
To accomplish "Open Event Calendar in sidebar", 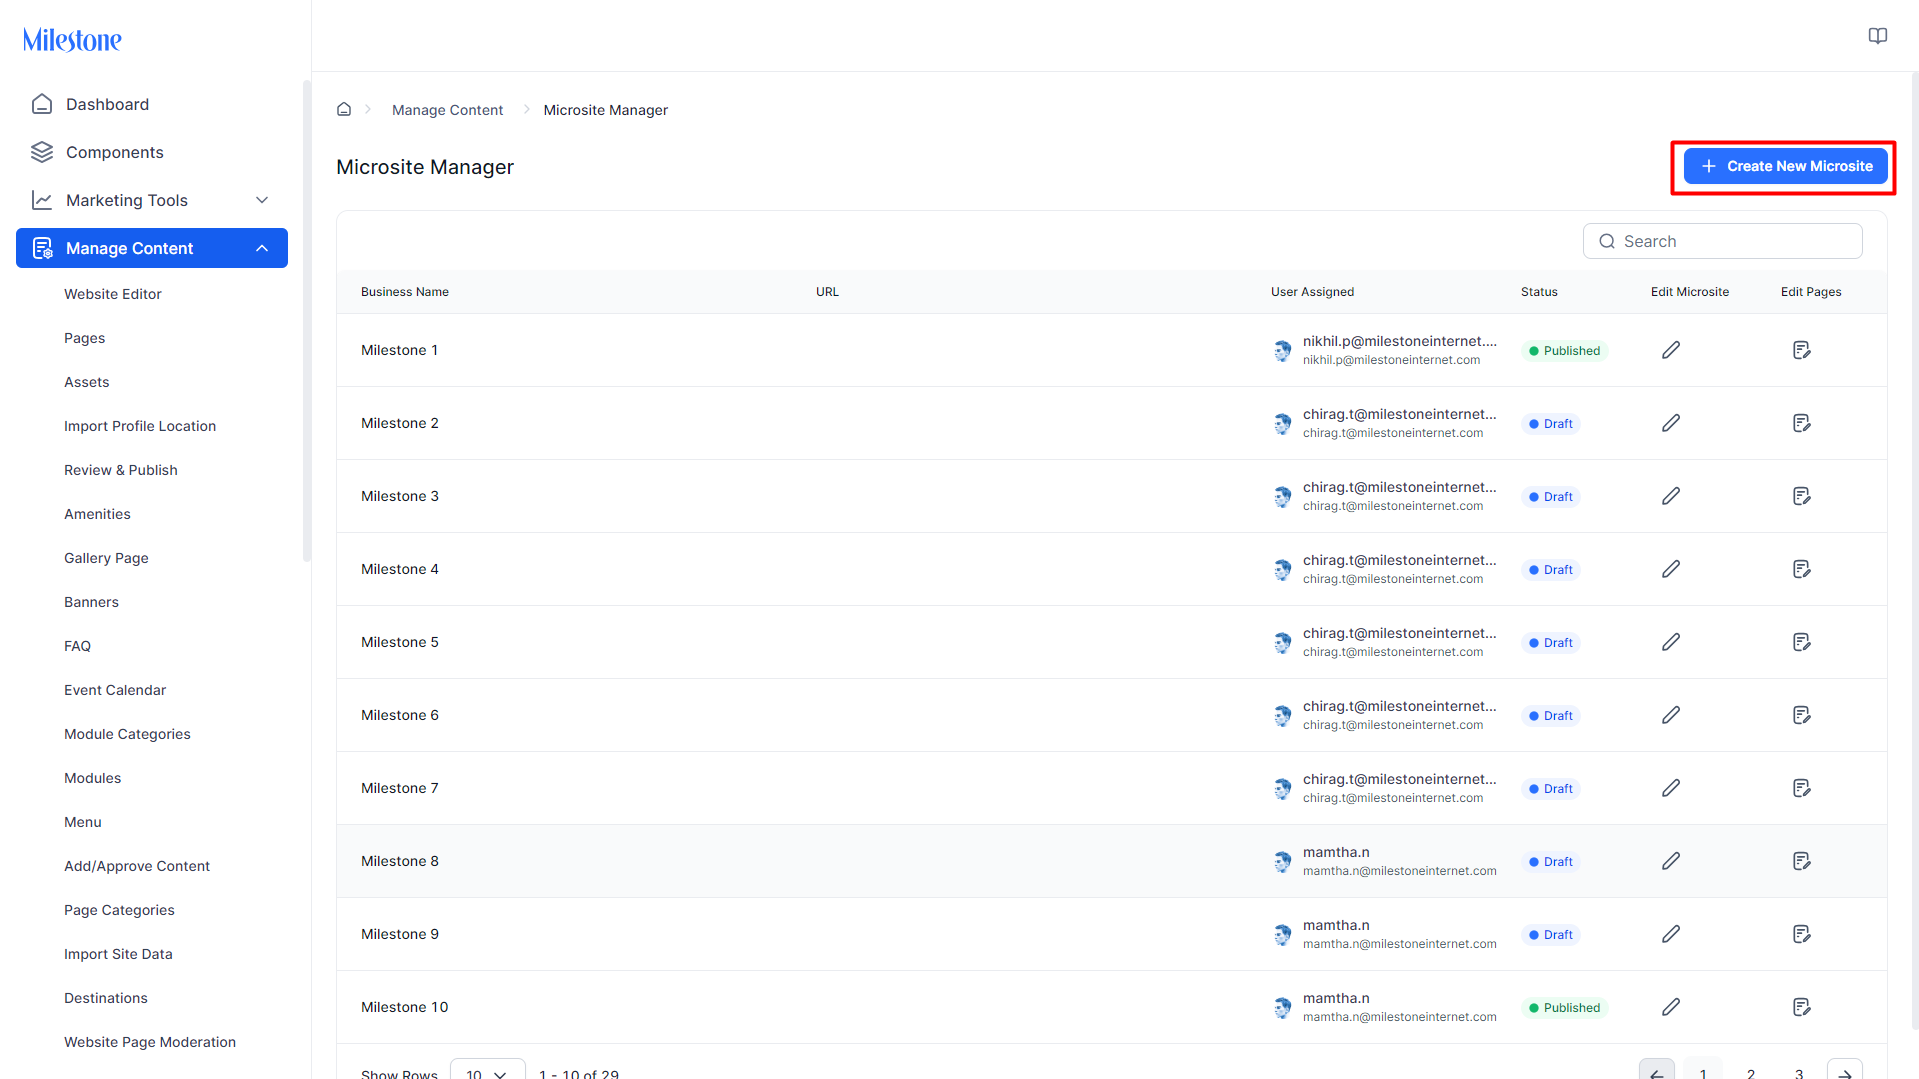I will click(x=115, y=690).
